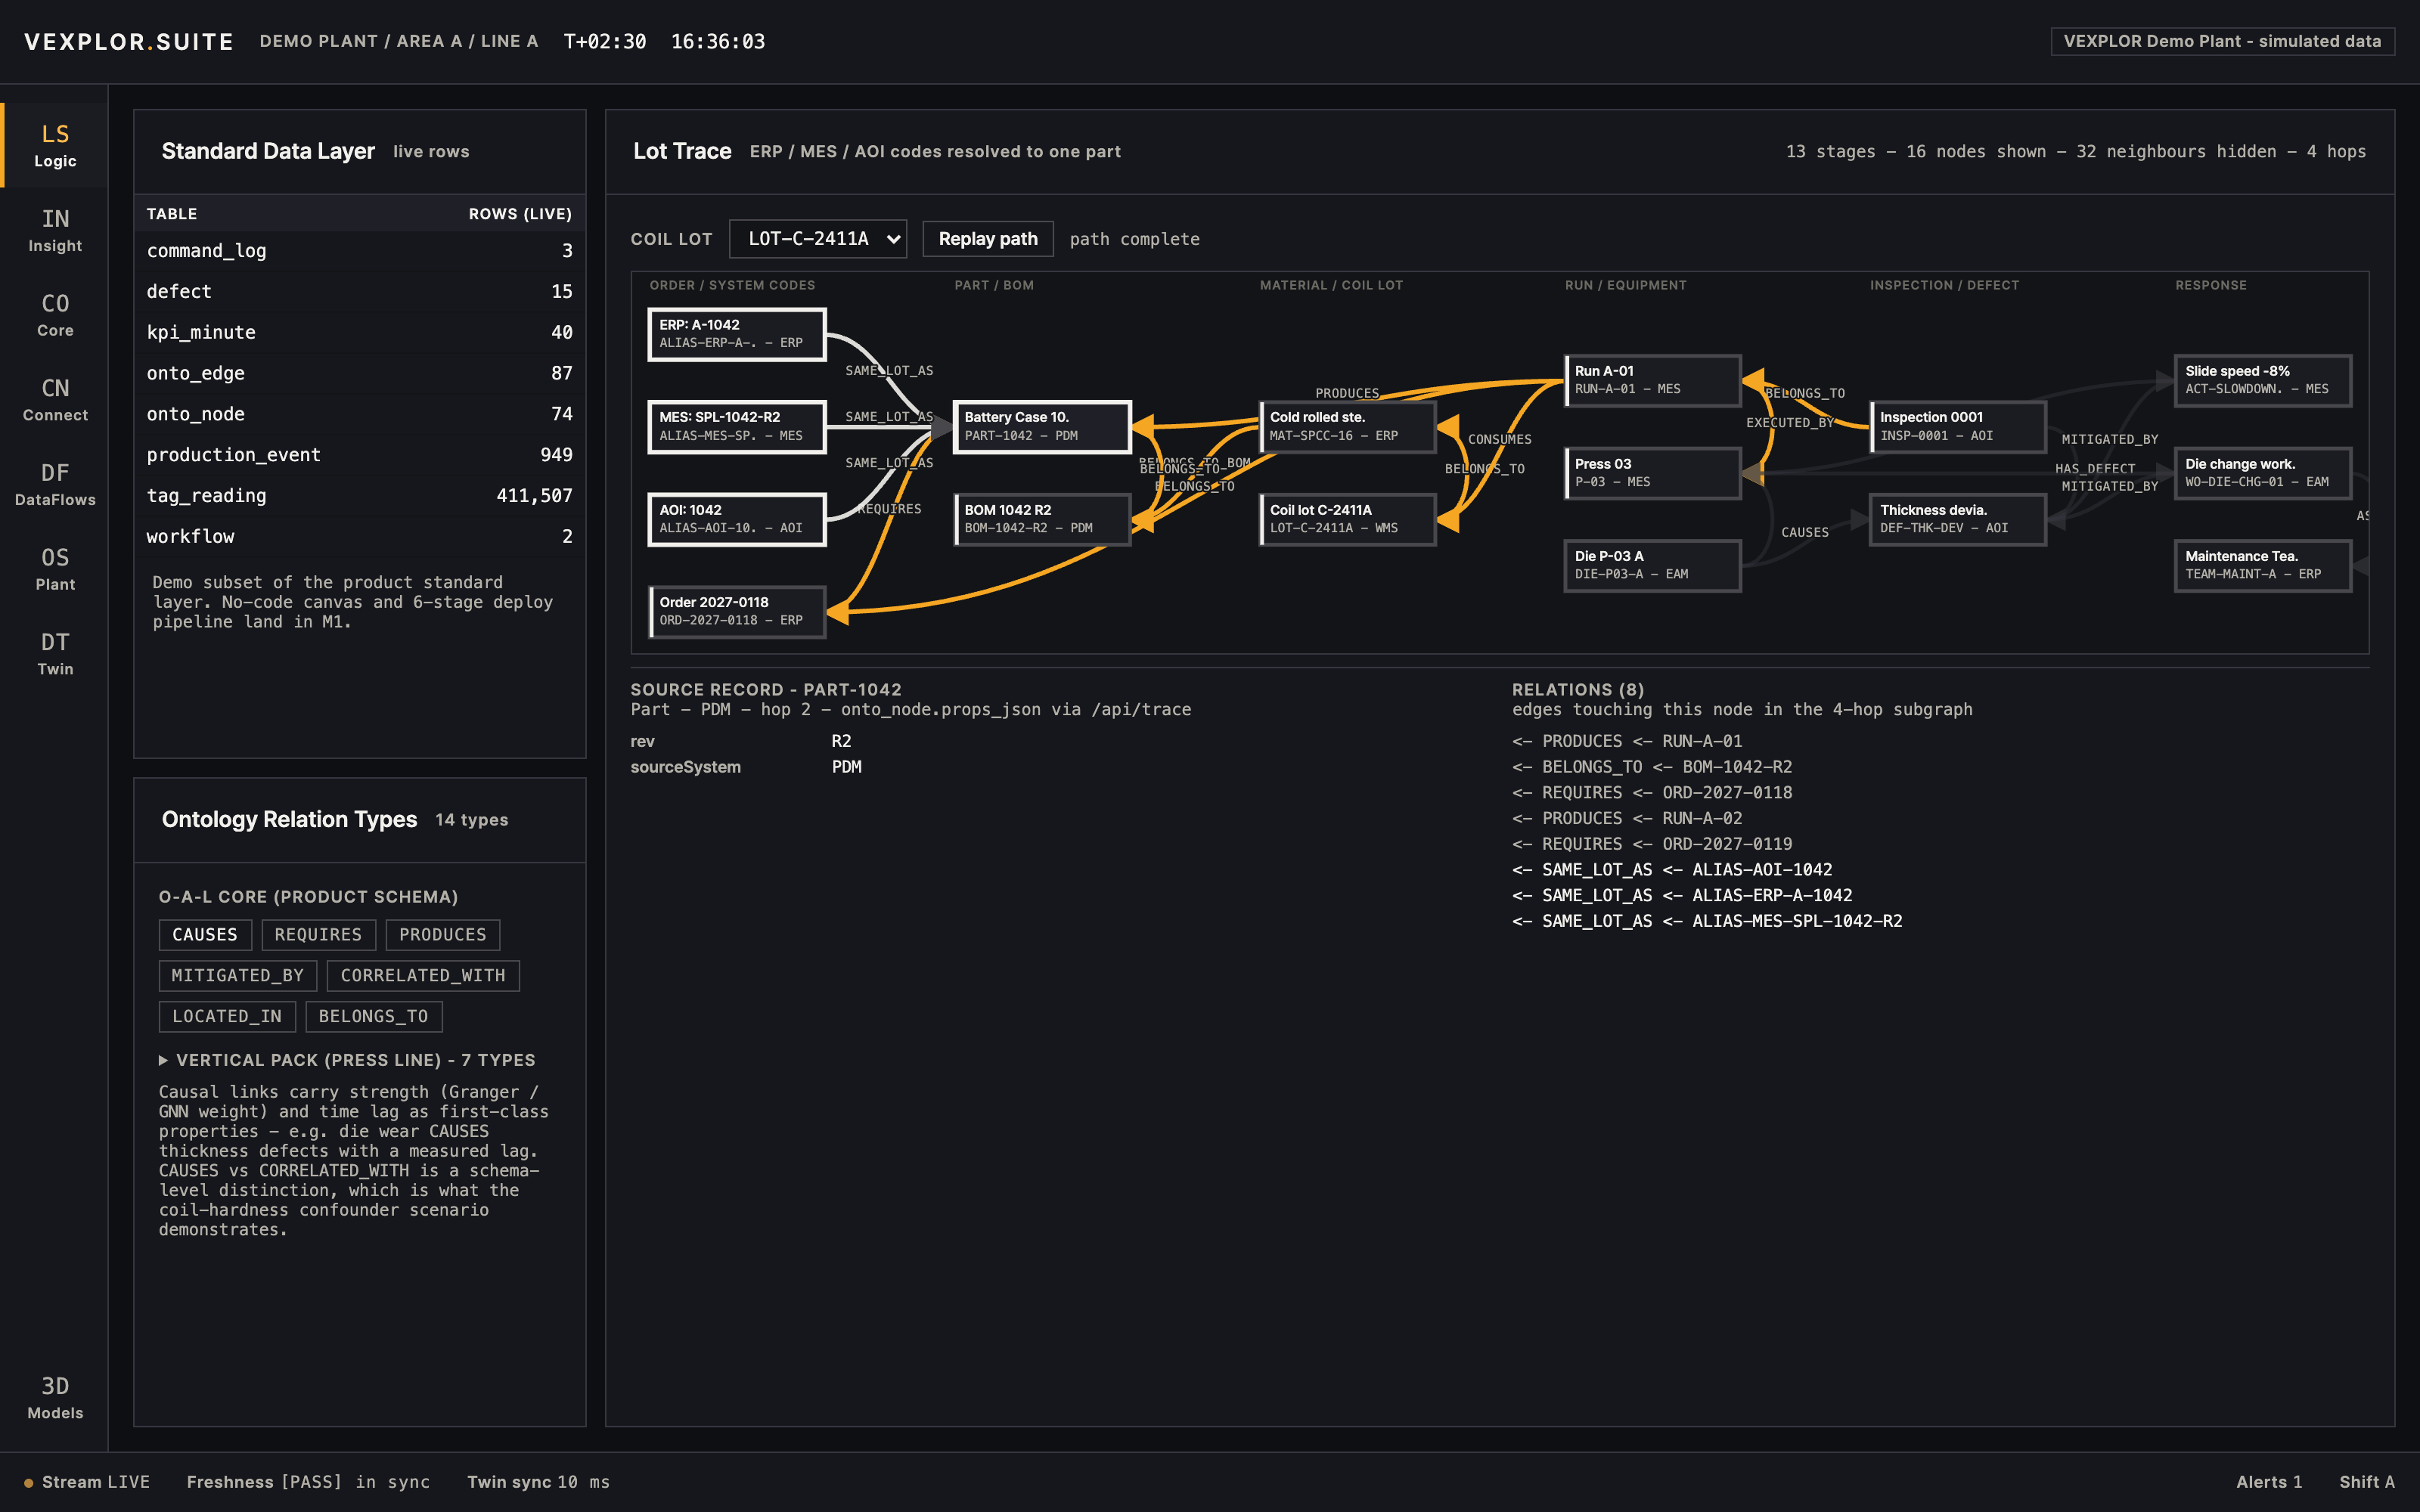The image size is (2420, 1512).
Task: Click the TABLE column header
Action: (172, 214)
